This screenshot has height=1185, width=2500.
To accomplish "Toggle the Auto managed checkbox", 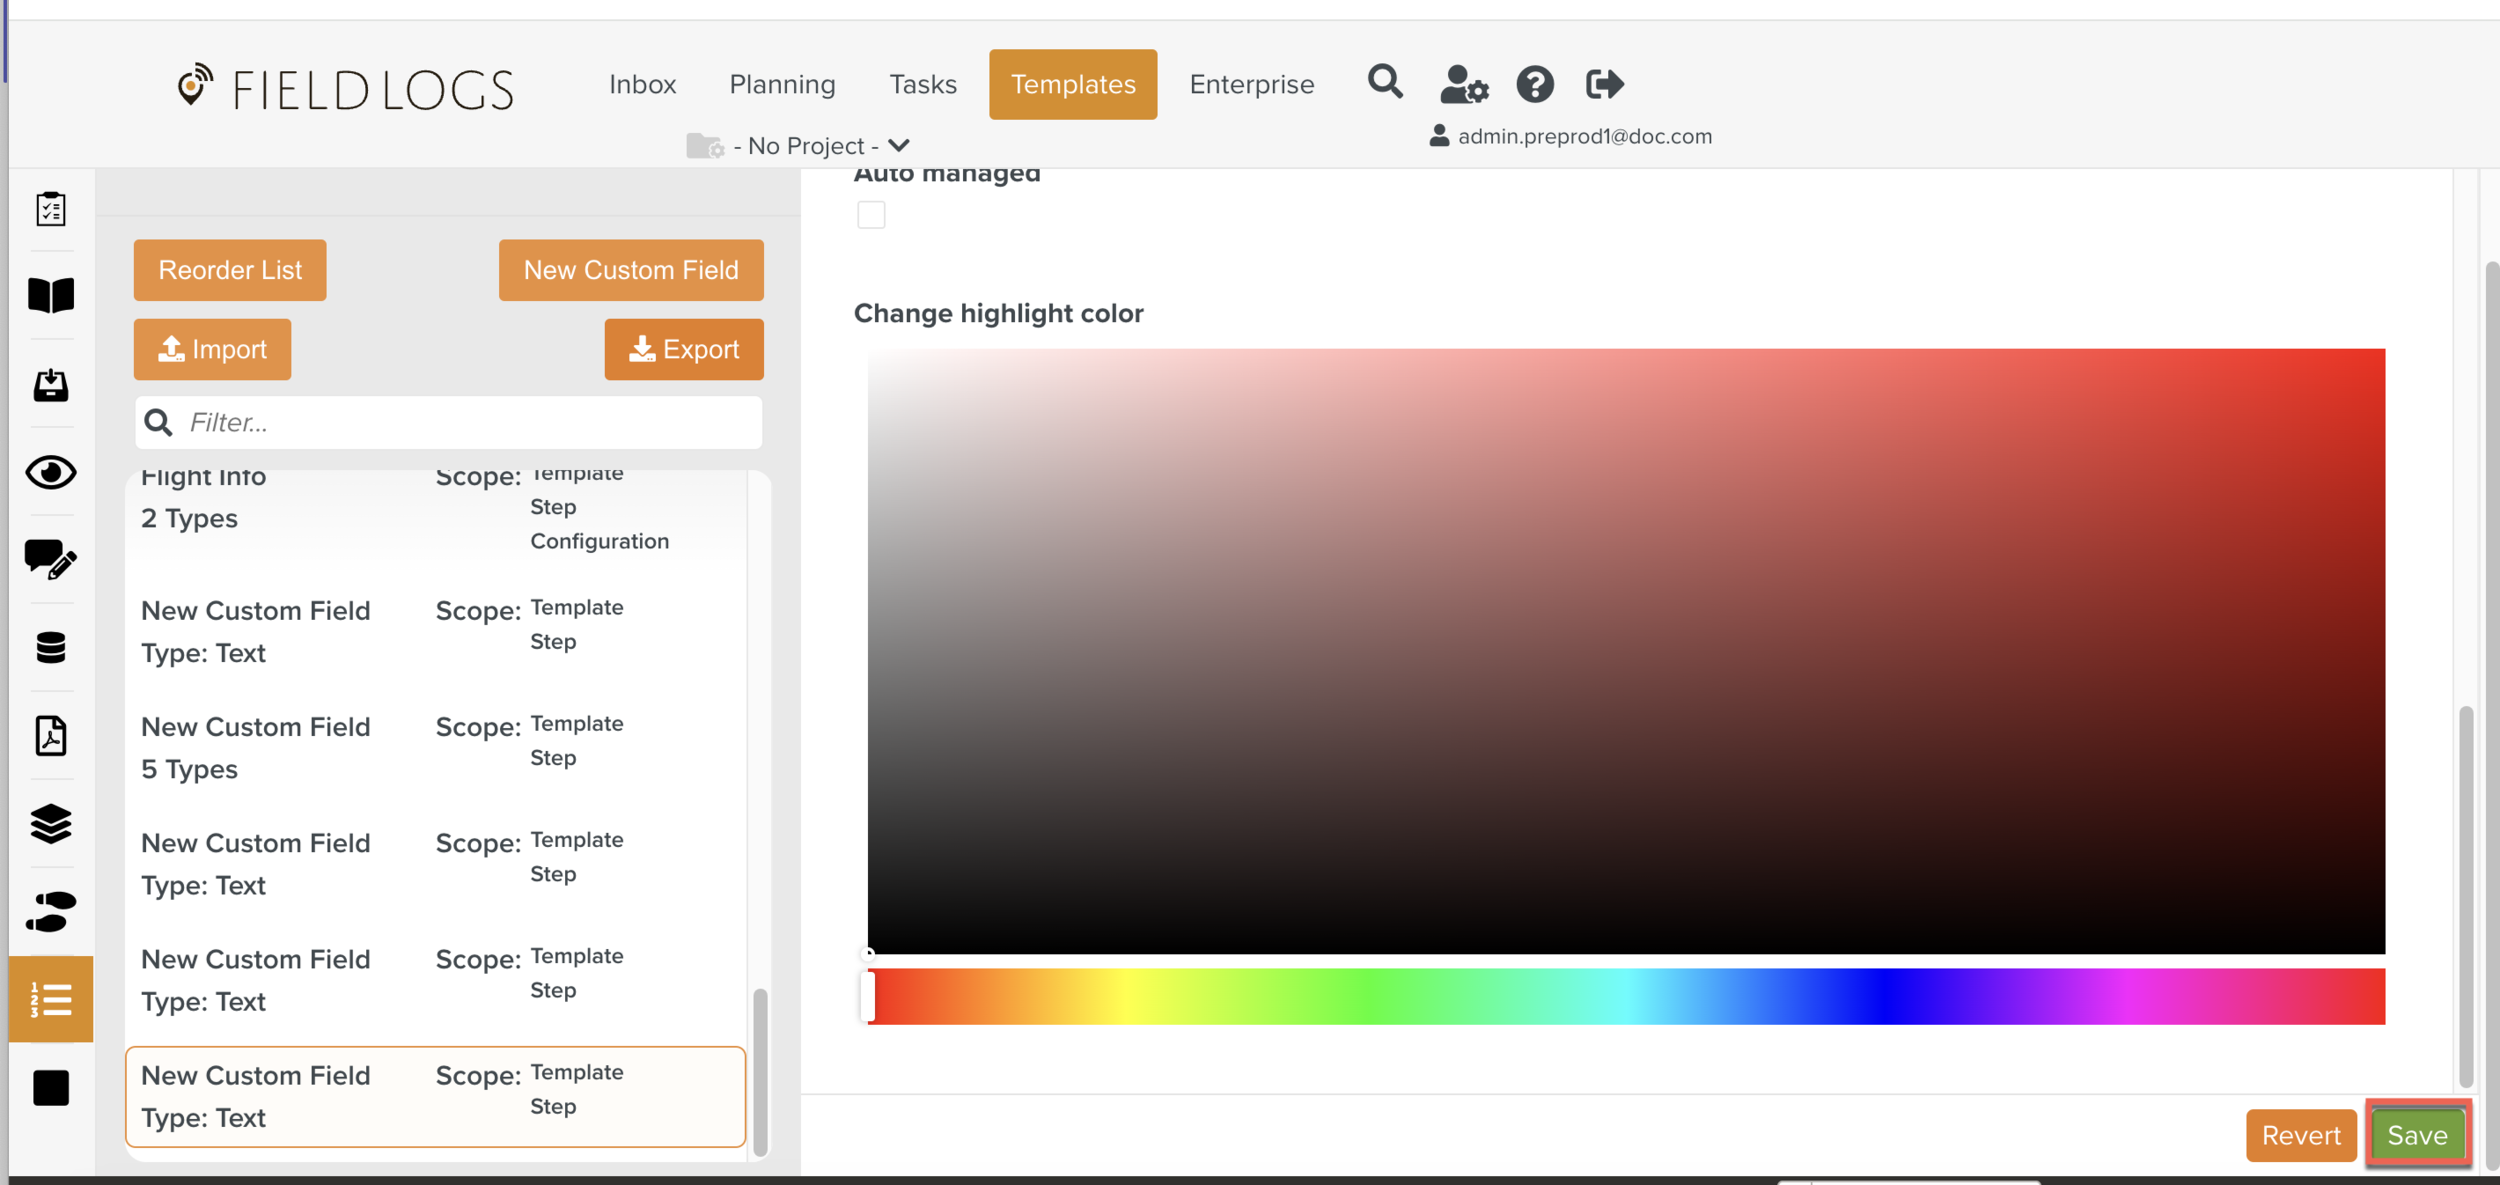I will click(871, 215).
